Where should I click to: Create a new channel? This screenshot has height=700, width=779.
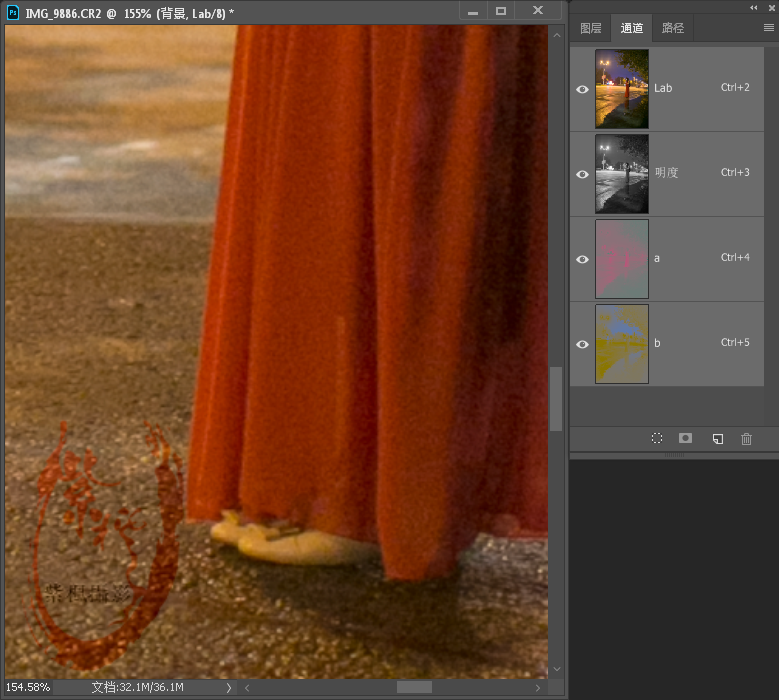coord(717,439)
